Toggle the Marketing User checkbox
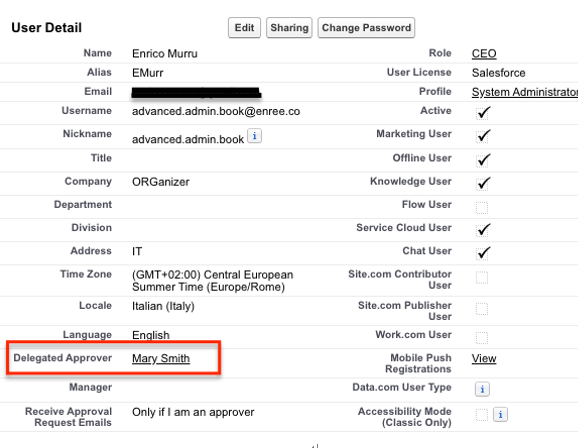This screenshot has height=448, width=578. tap(482, 136)
